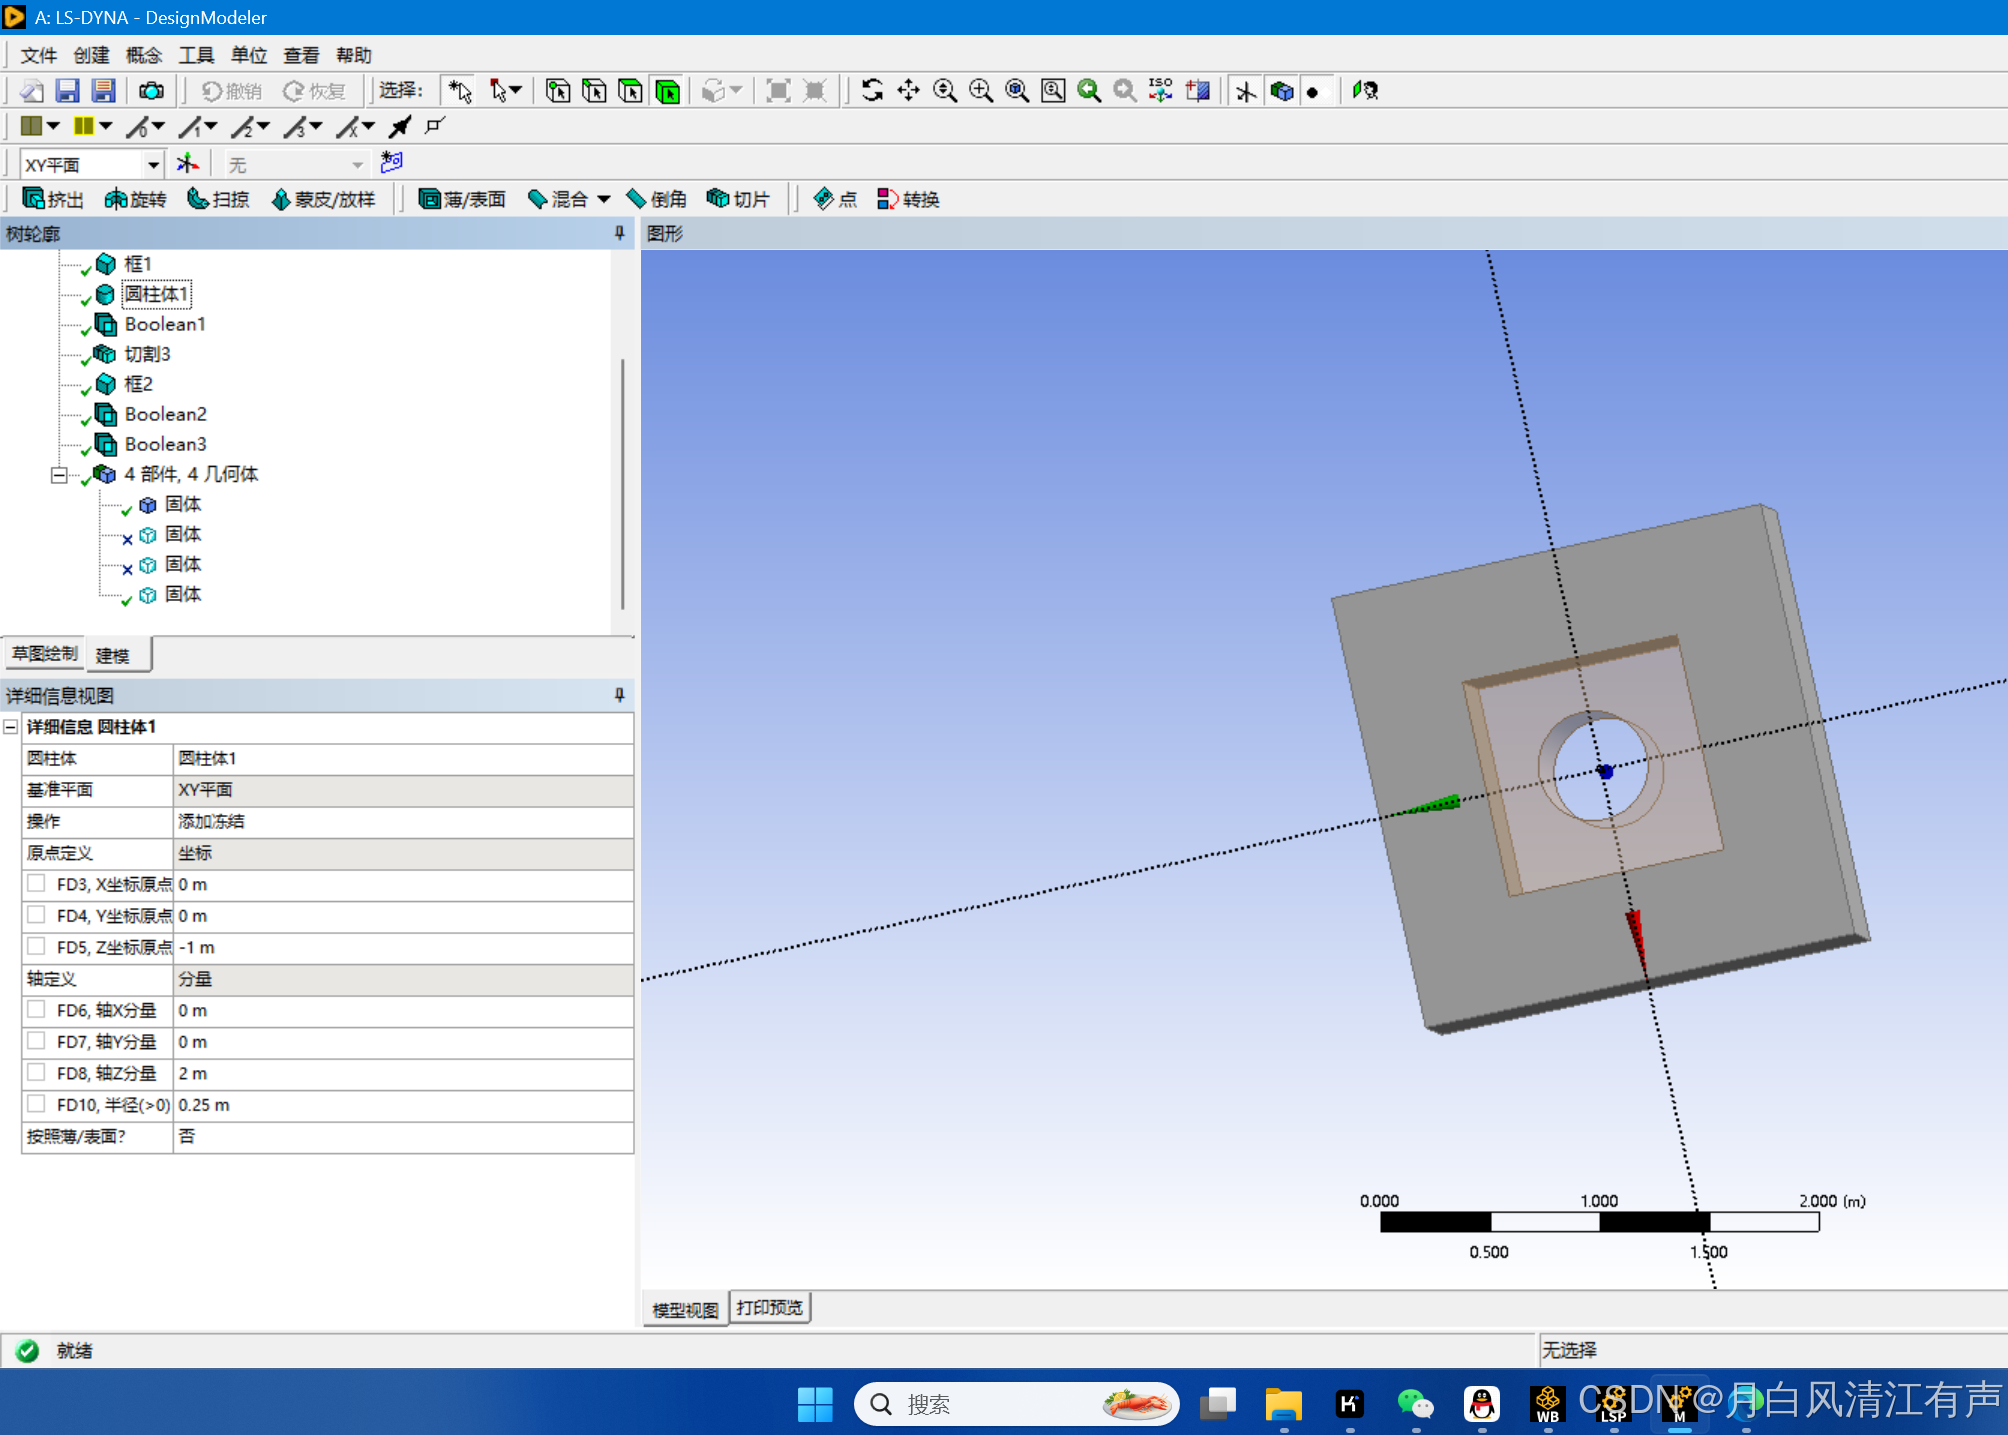Click the image capture camera icon
Screen dimensions: 2008x1435
pos(151,91)
